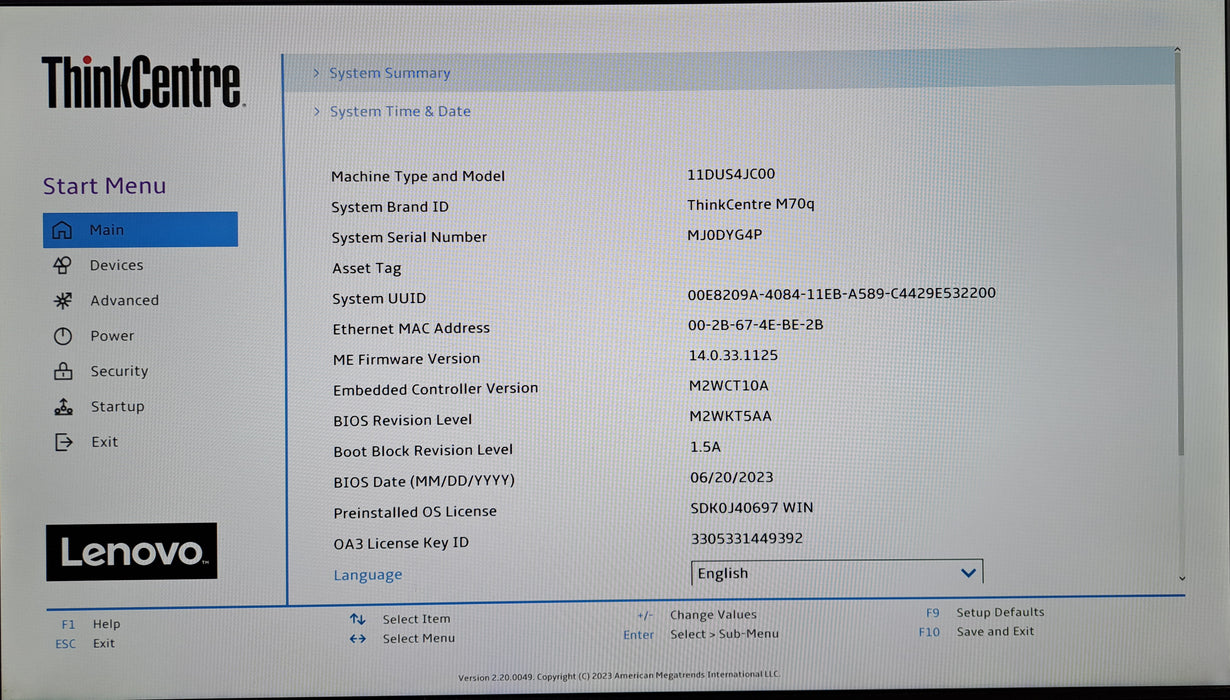Click the Devices shapes icon
Image resolution: width=1230 pixels, height=700 pixels.
tap(62, 265)
